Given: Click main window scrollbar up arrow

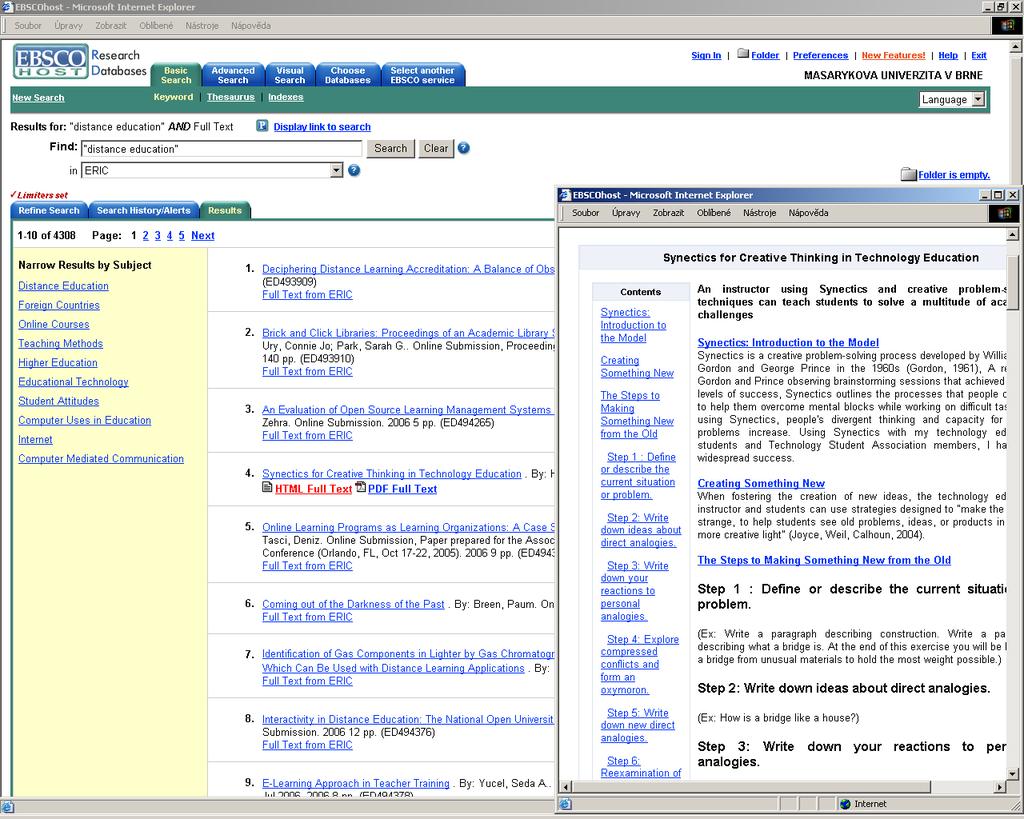Looking at the screenshot, I should pos(1016,46).
